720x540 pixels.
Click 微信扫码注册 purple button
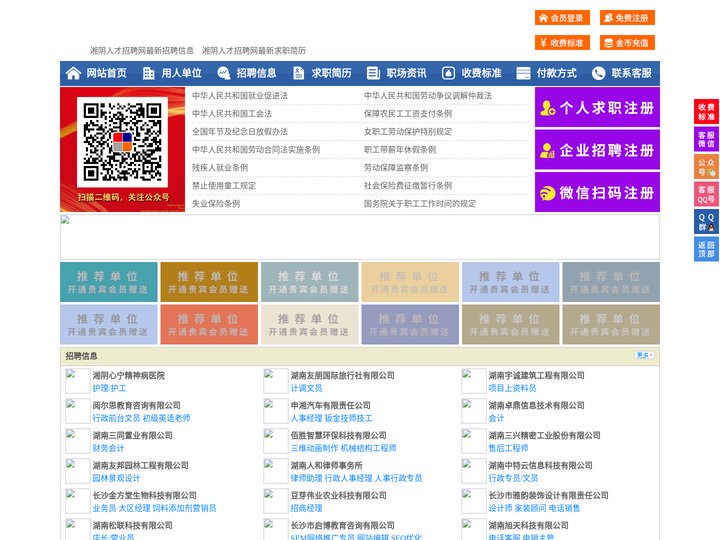pos(597,192)
